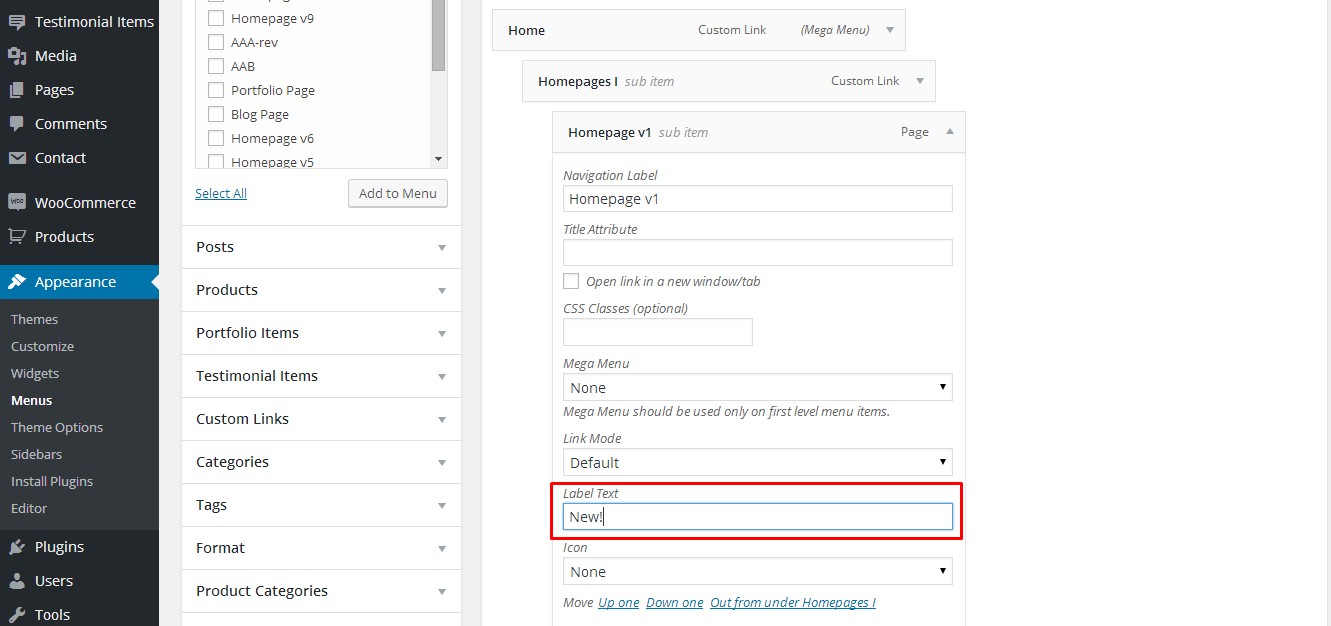1331x626 pixels.
Task: Open the Mega Menu dropdown
Action: click(757, 387)
